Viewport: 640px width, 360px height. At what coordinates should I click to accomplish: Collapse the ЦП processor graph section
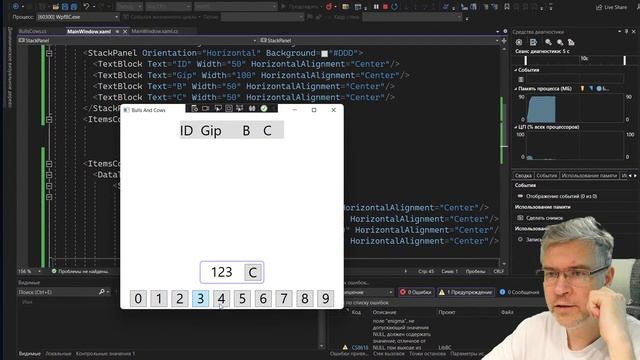[x=516, y=127]
